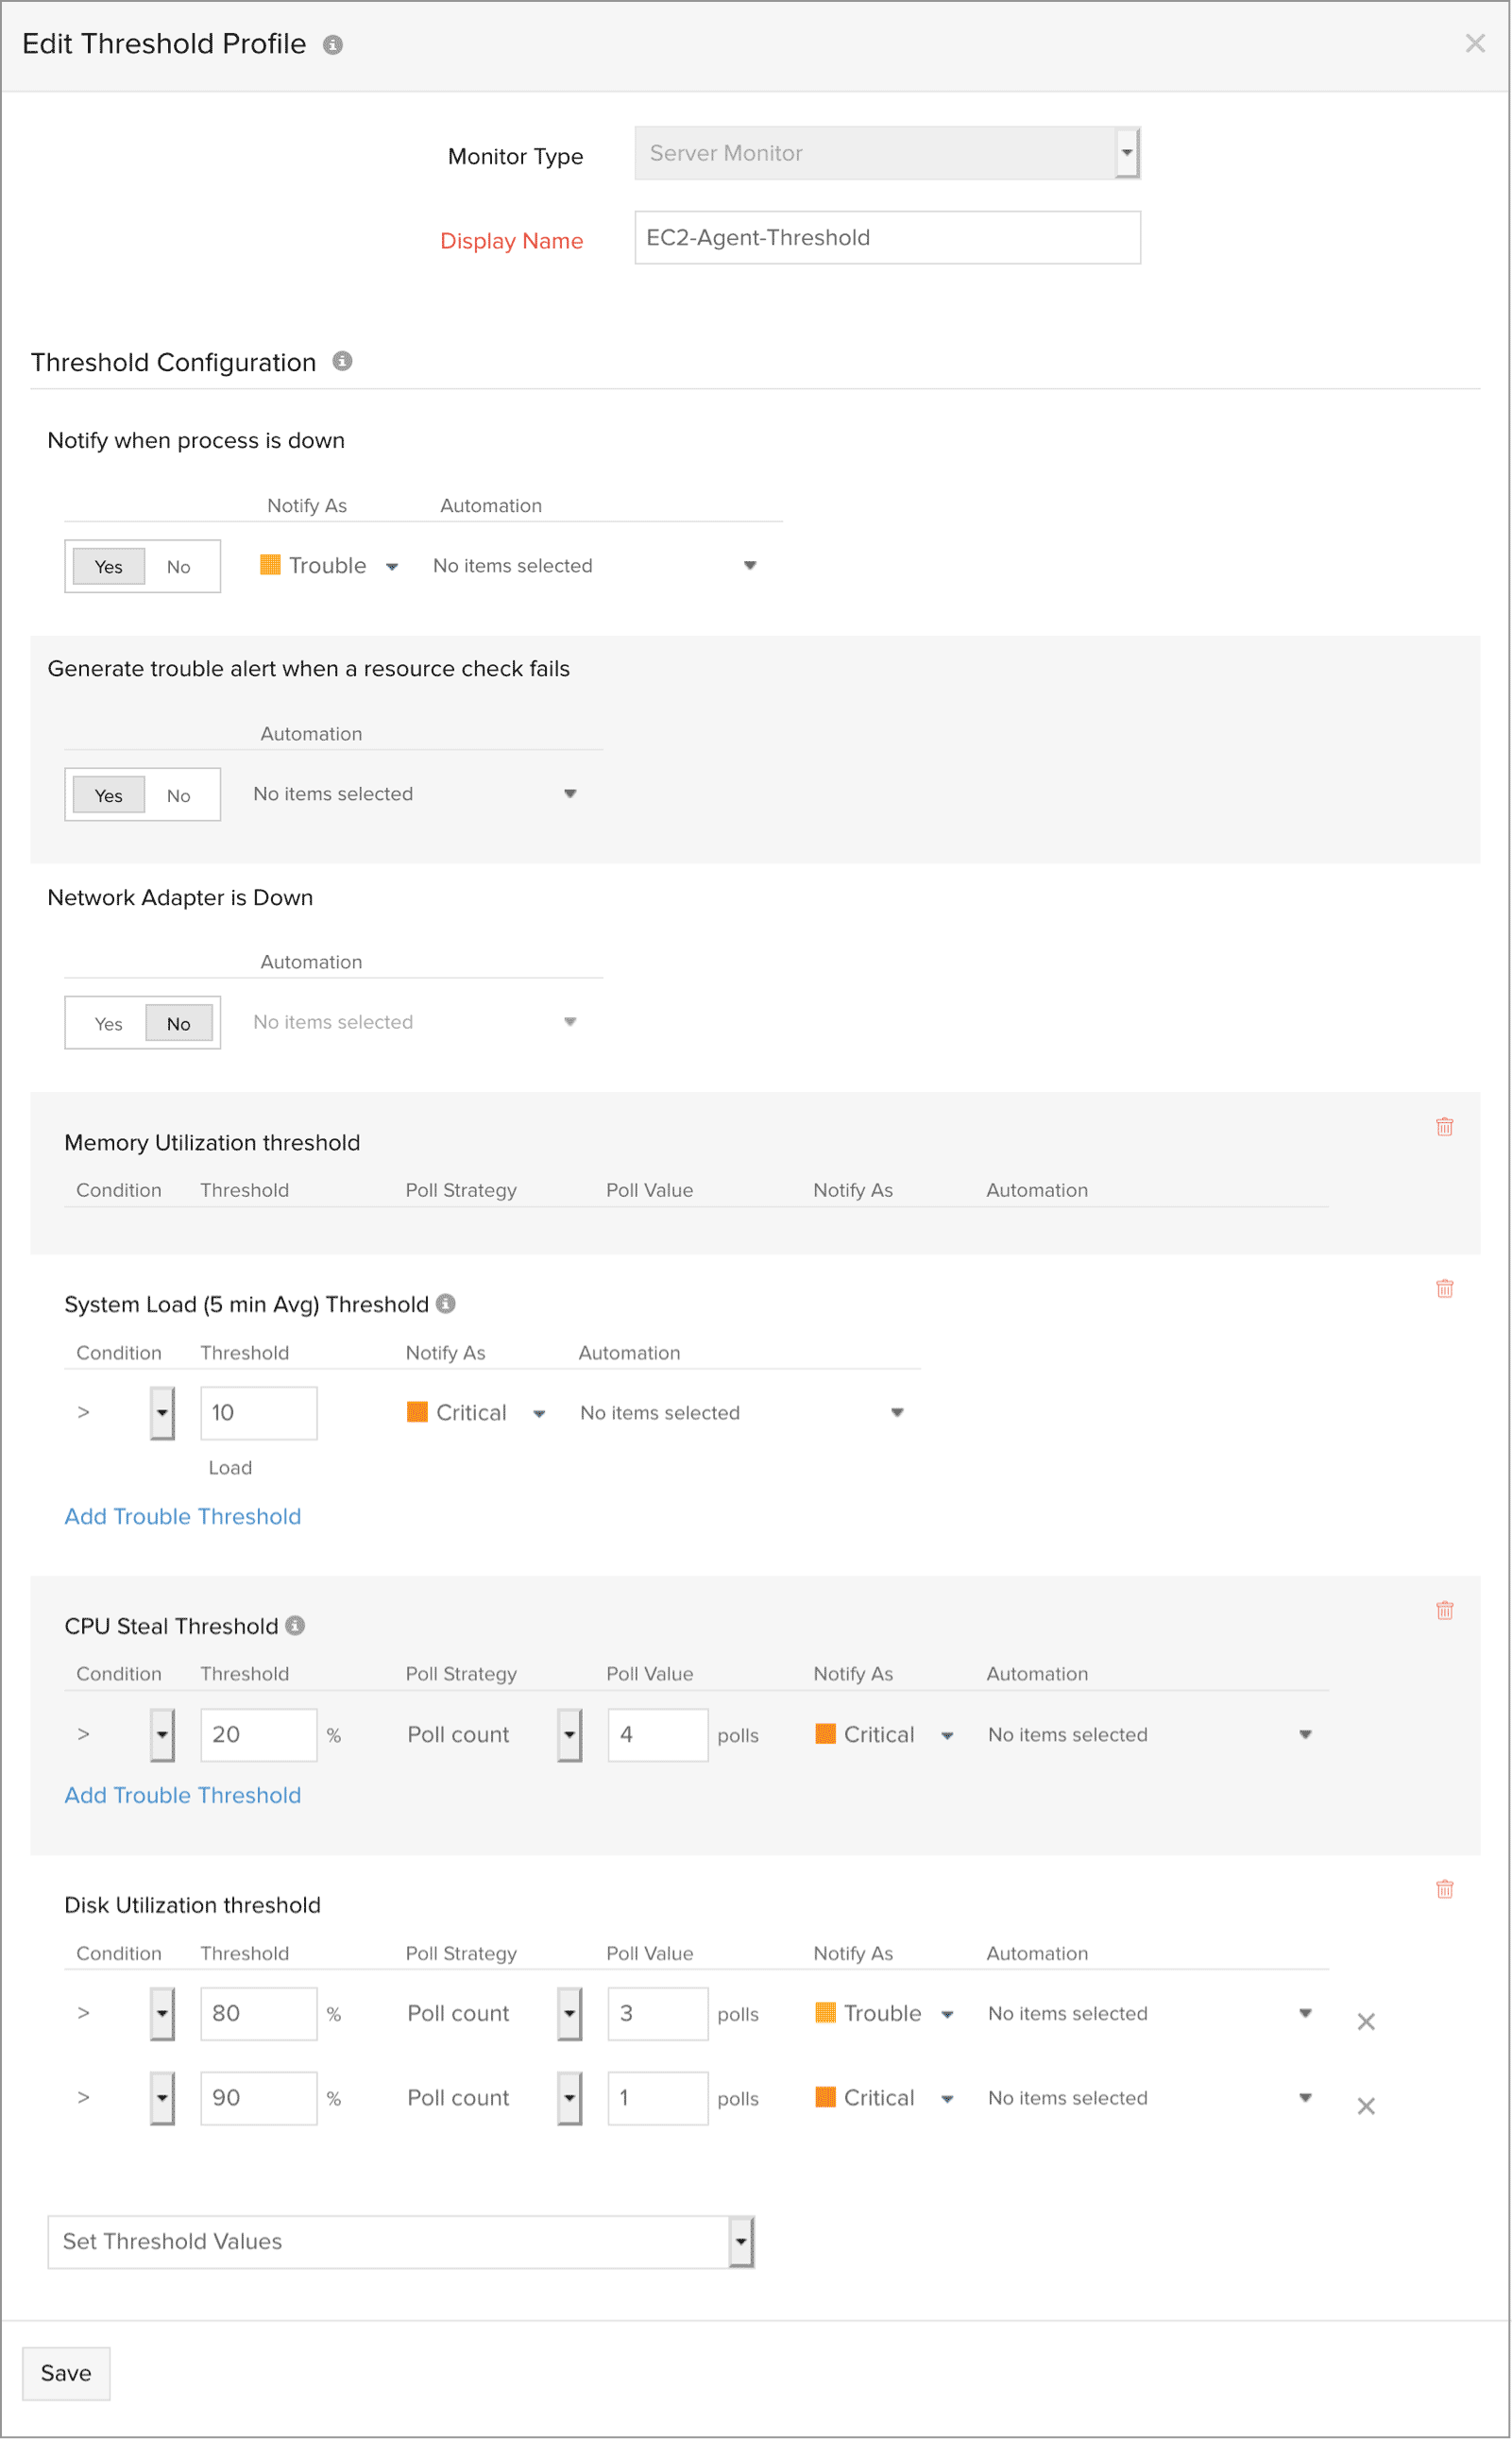Image resolution: width=1512 pixels, height=2439 pixels.
Task: Remove the 90% disk critical threshold row
Action: click(1365, 2106)
